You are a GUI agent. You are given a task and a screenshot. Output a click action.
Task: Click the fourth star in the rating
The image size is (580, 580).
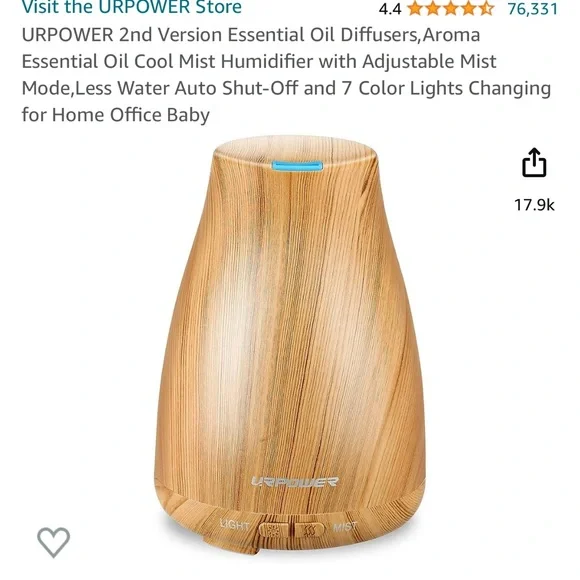(x=468, y=8)
